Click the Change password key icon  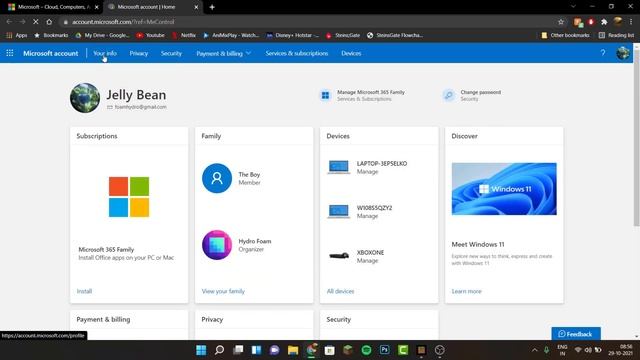(x=449, y=95)
